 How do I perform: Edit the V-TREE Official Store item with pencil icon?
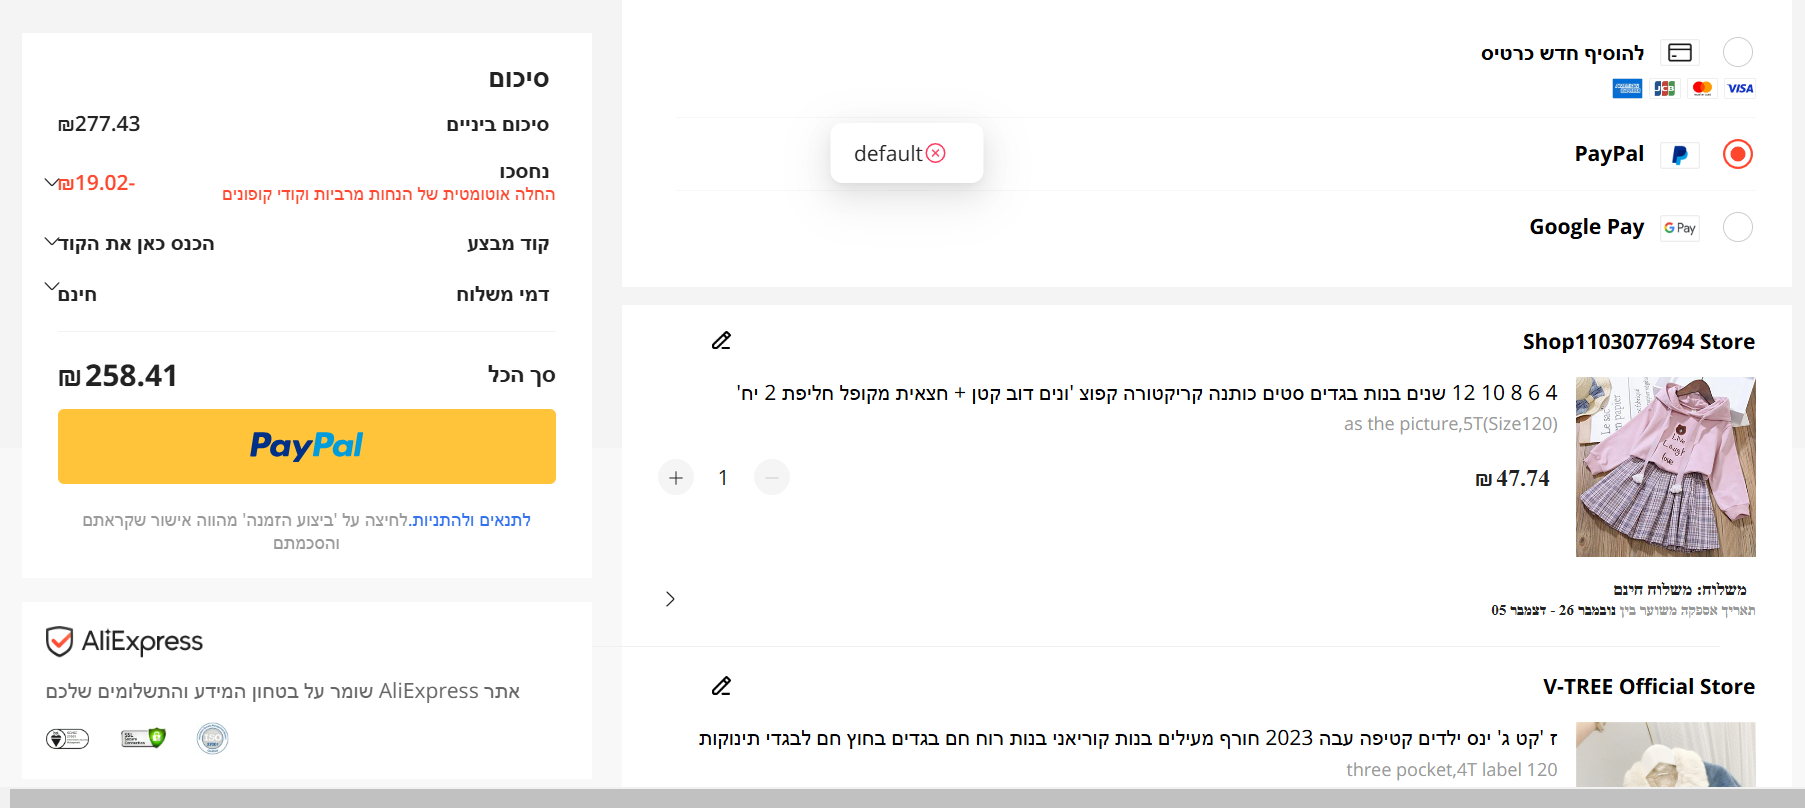click(x=721, y=686)
